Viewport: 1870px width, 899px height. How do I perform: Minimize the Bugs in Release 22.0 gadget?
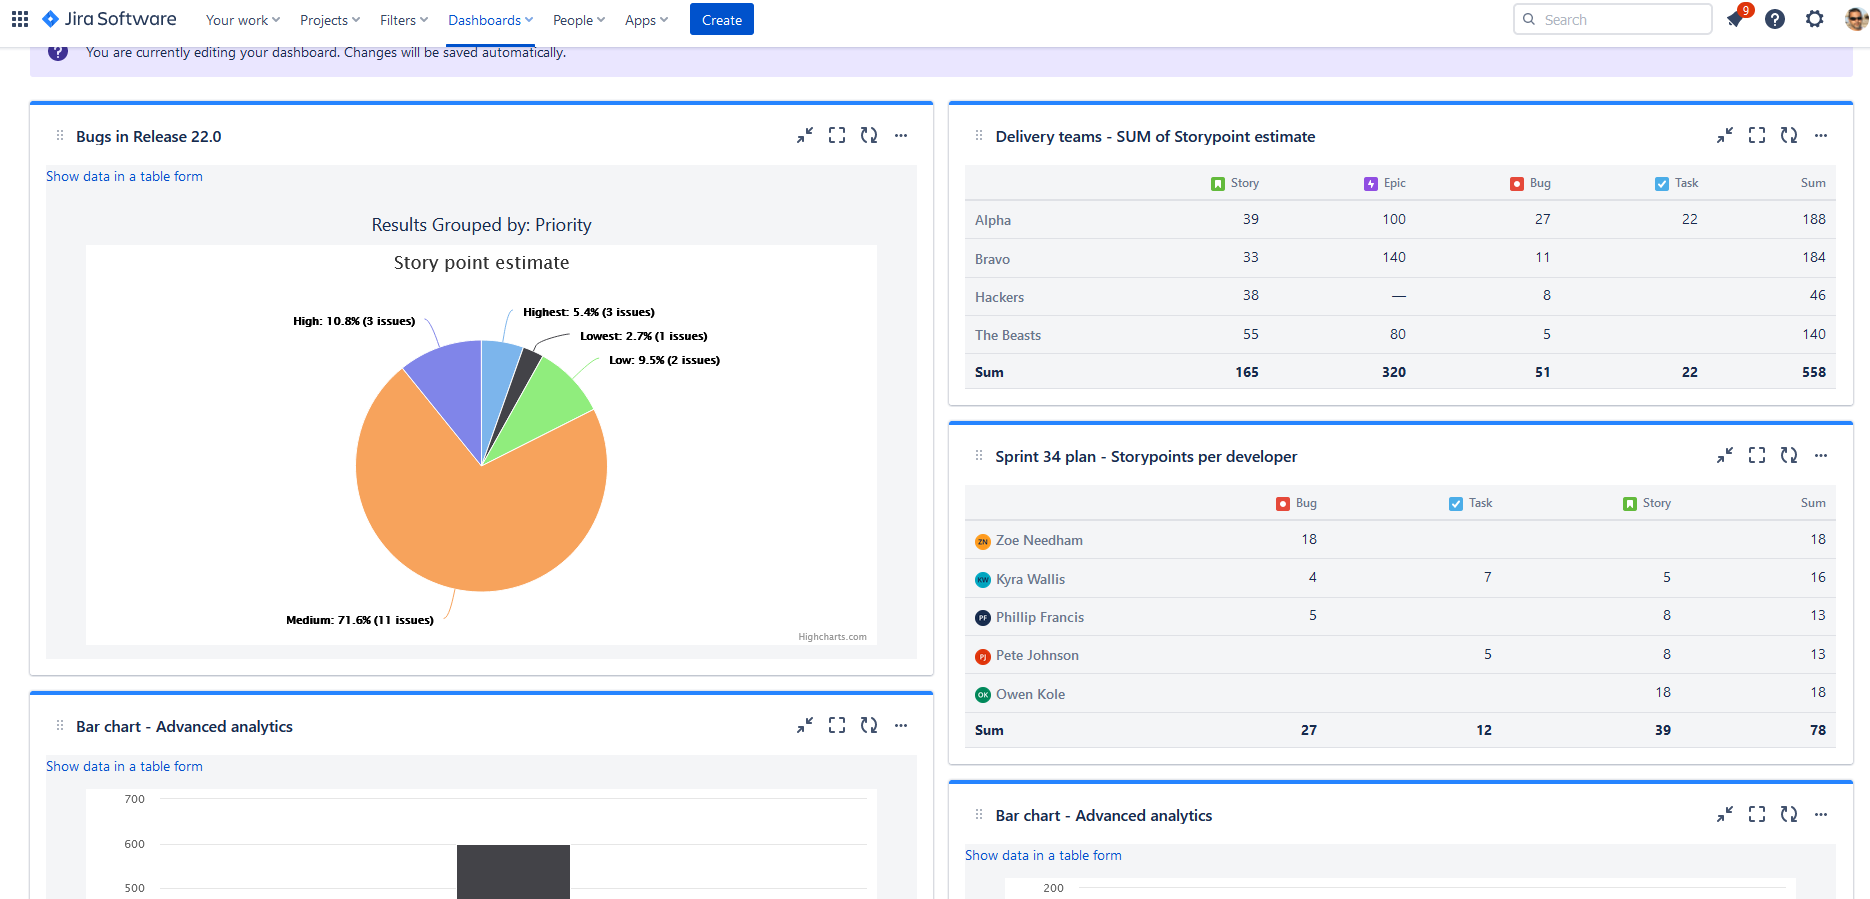(805, 136)
